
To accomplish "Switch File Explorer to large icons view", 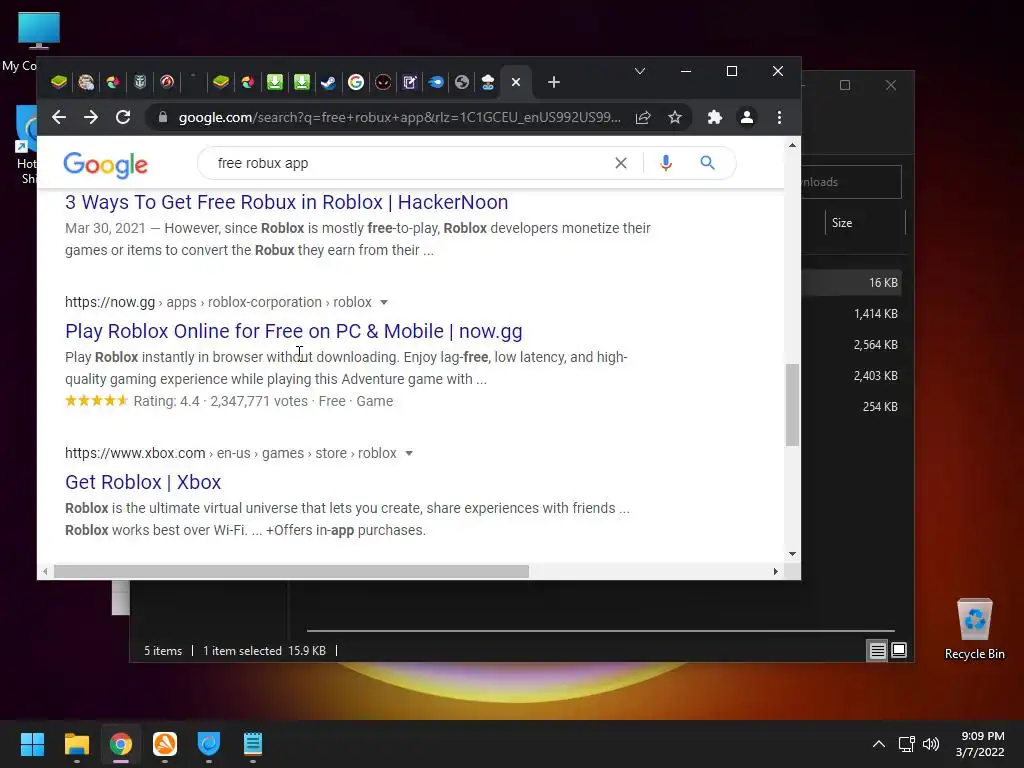I will [x=899, y=650].
